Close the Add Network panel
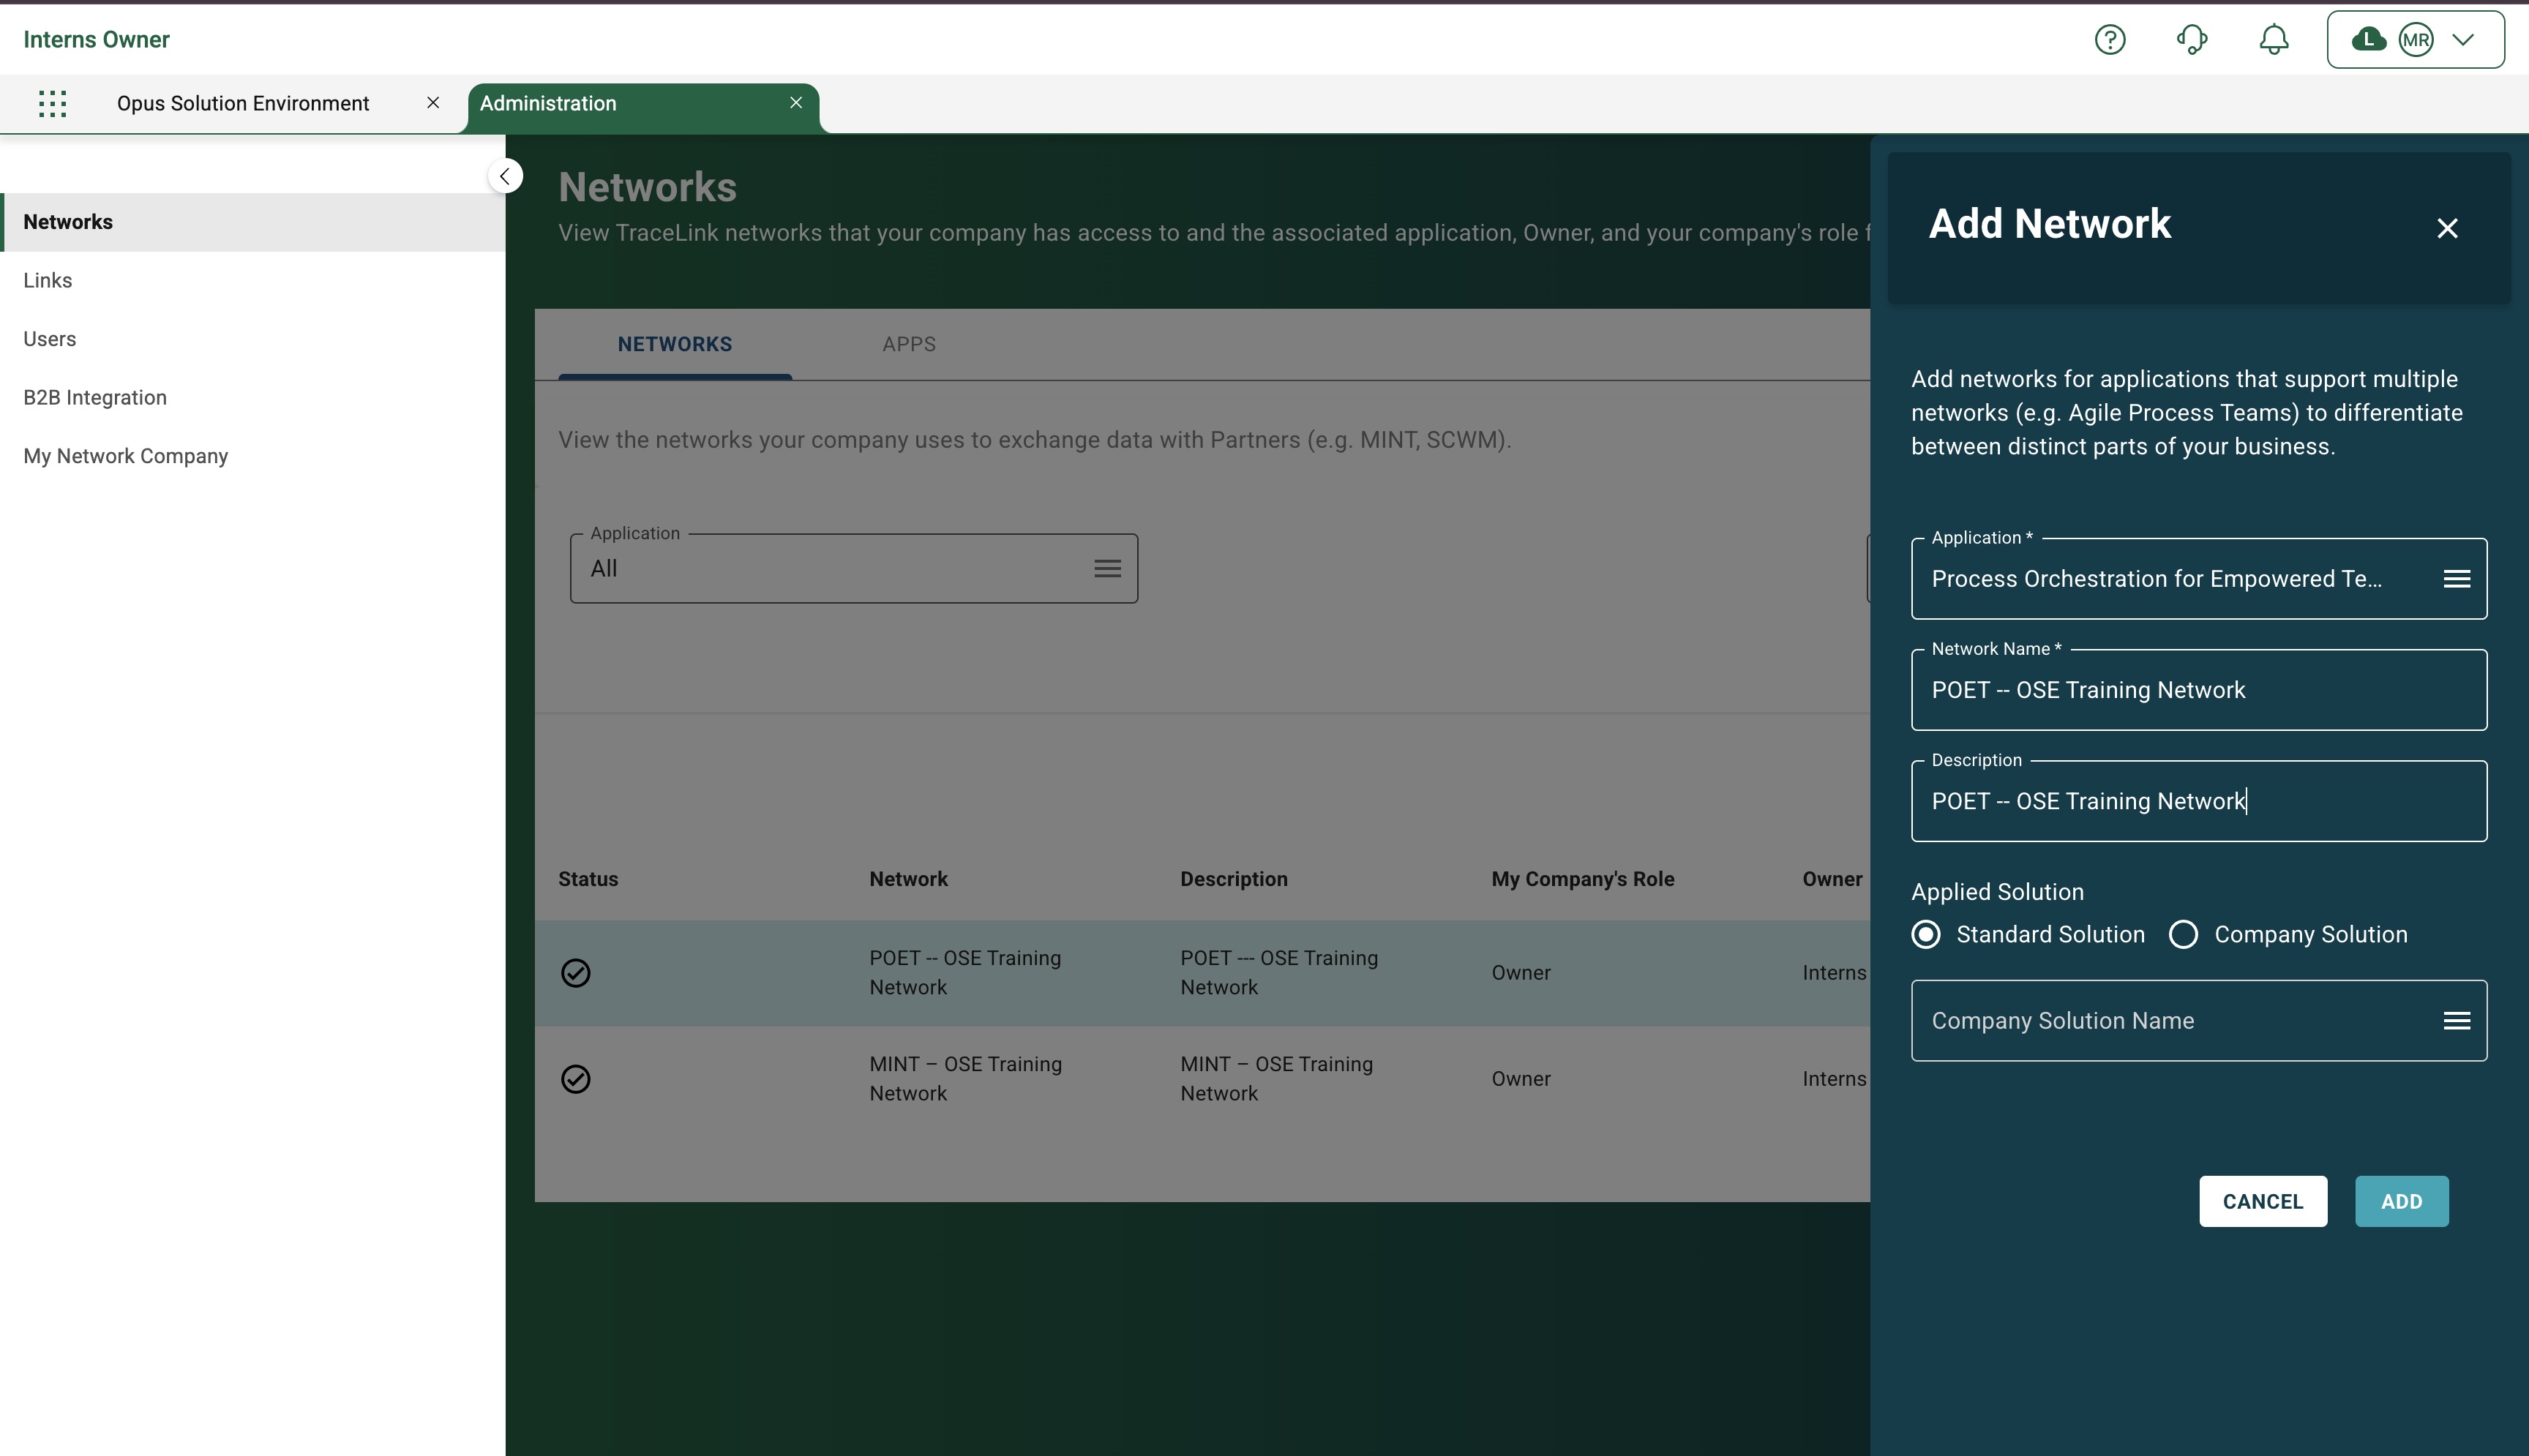The image size is (2529, 1456). point(2447,229)
